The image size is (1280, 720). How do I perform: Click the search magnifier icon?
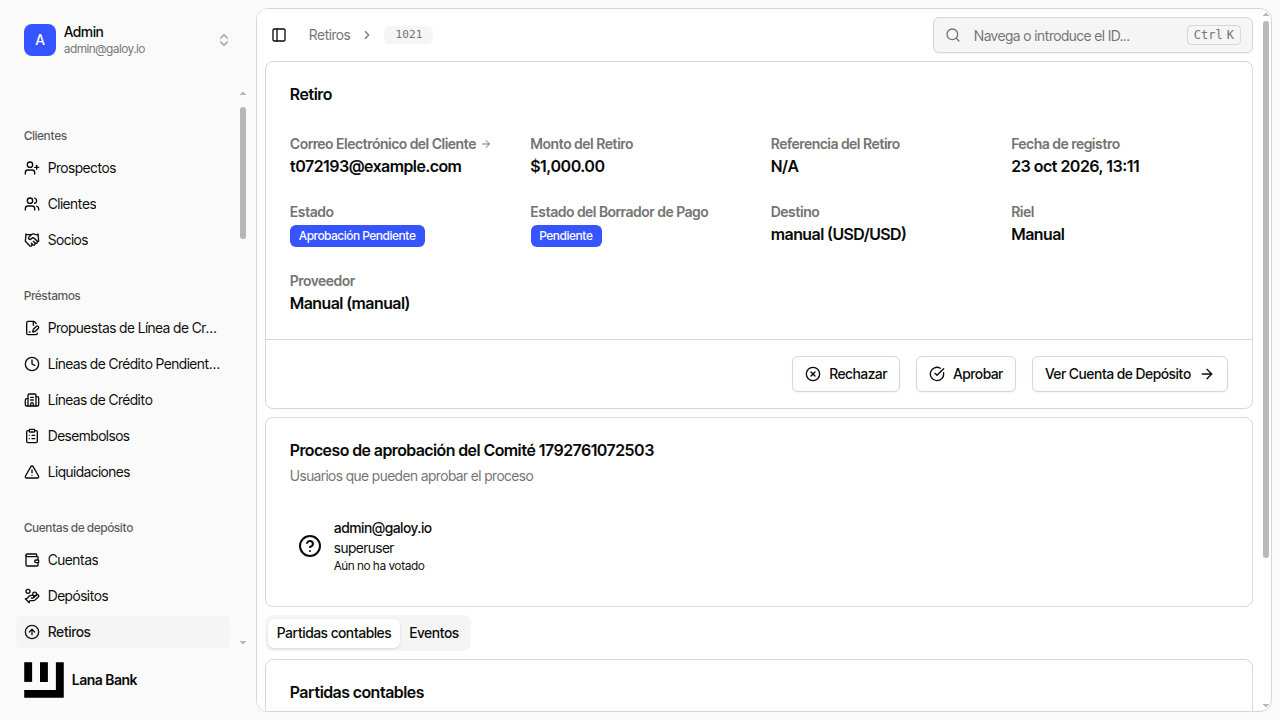(954, 35)
